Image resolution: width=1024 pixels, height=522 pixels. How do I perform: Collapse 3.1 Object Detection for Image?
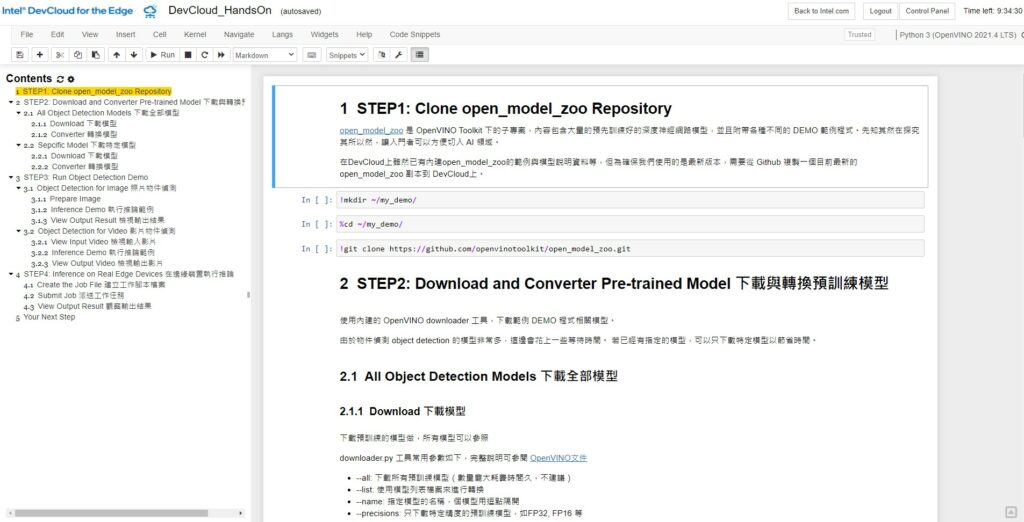pyautogui.click(x=18, y=188)
